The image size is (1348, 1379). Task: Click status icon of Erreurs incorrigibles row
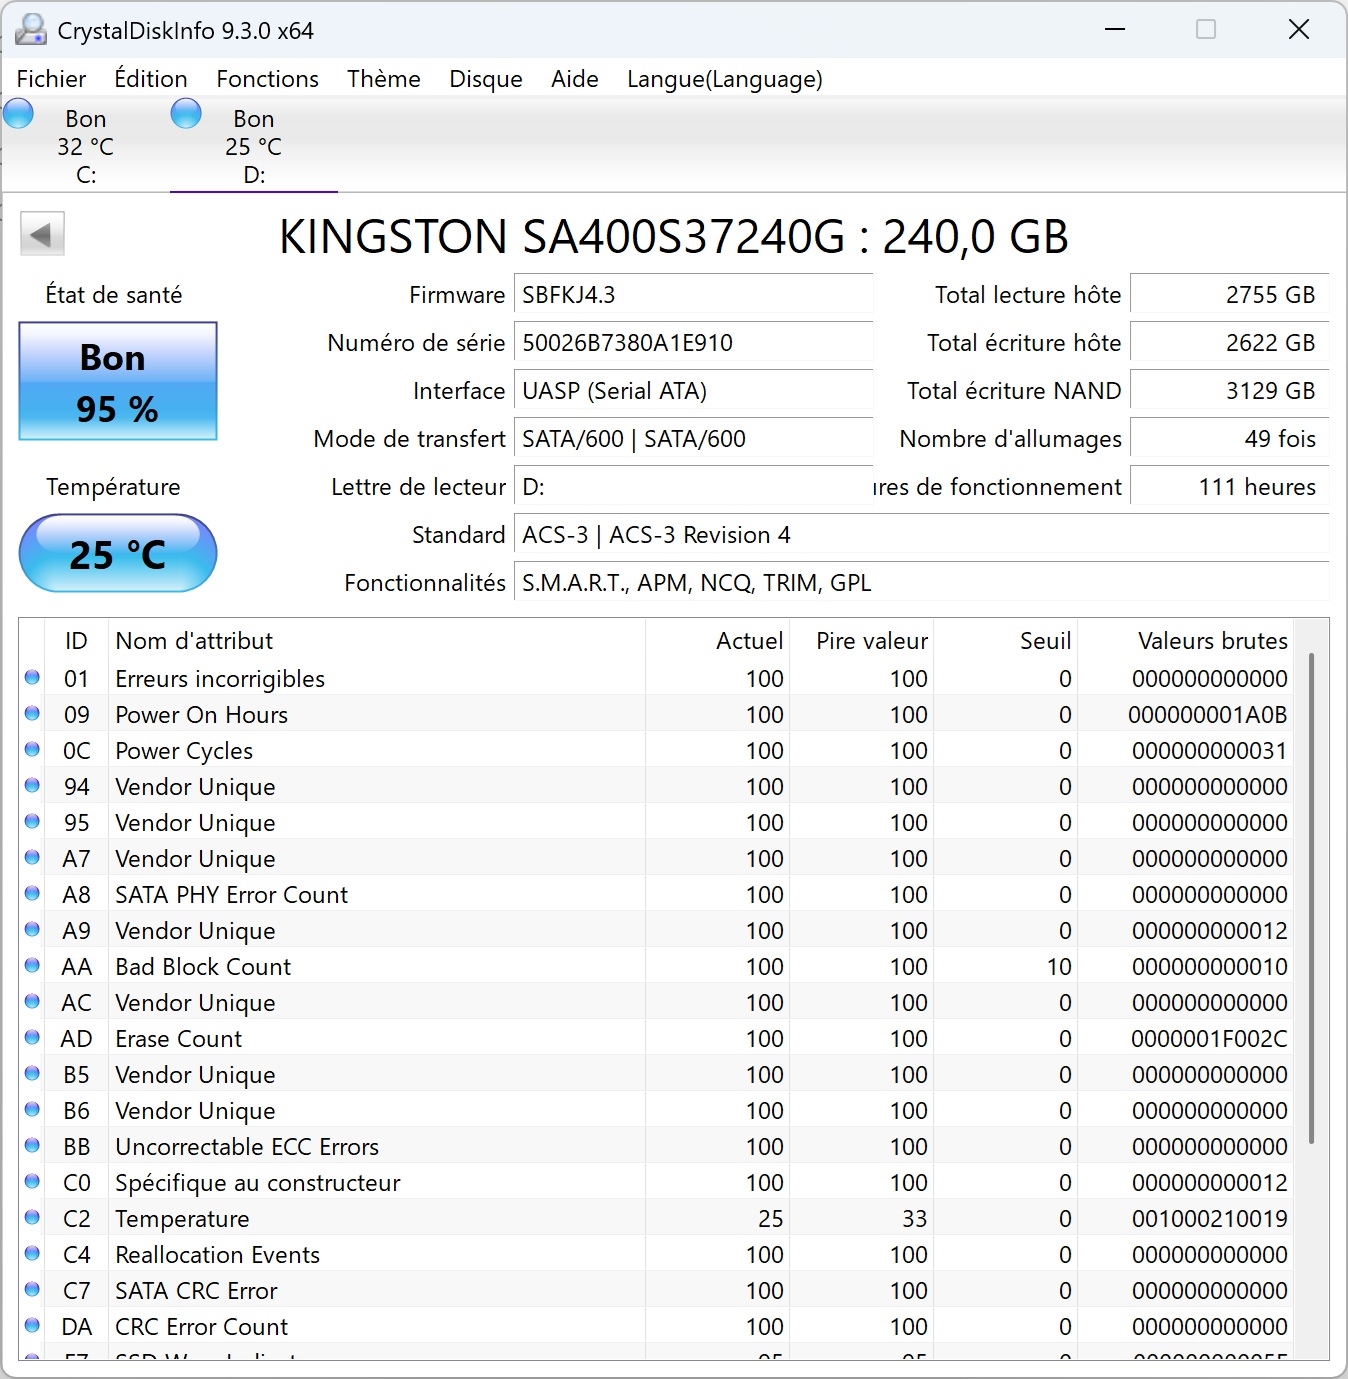pos(32,678)
